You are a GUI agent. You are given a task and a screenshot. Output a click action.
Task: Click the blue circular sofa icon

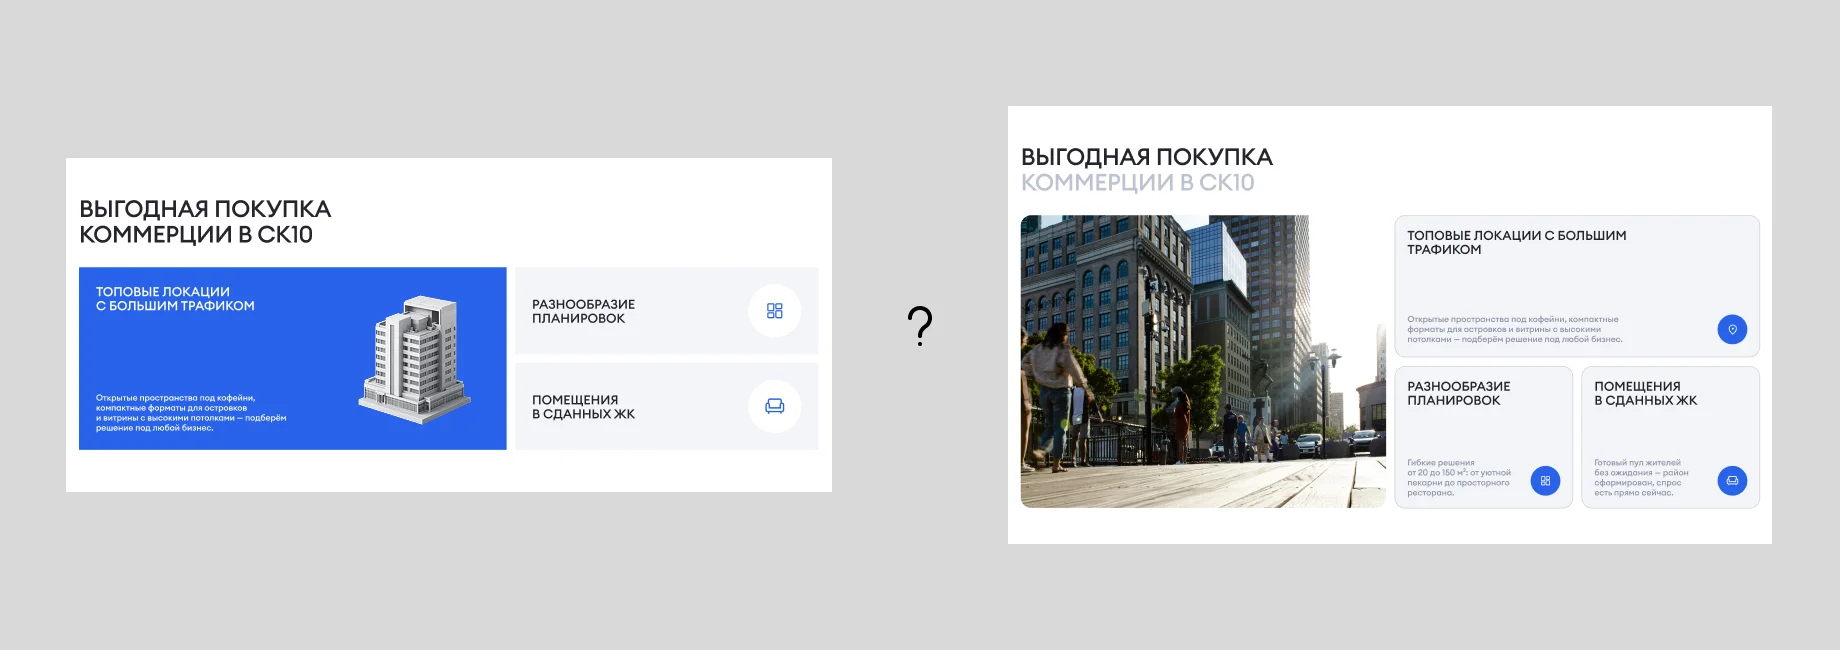click(1732, 481)
